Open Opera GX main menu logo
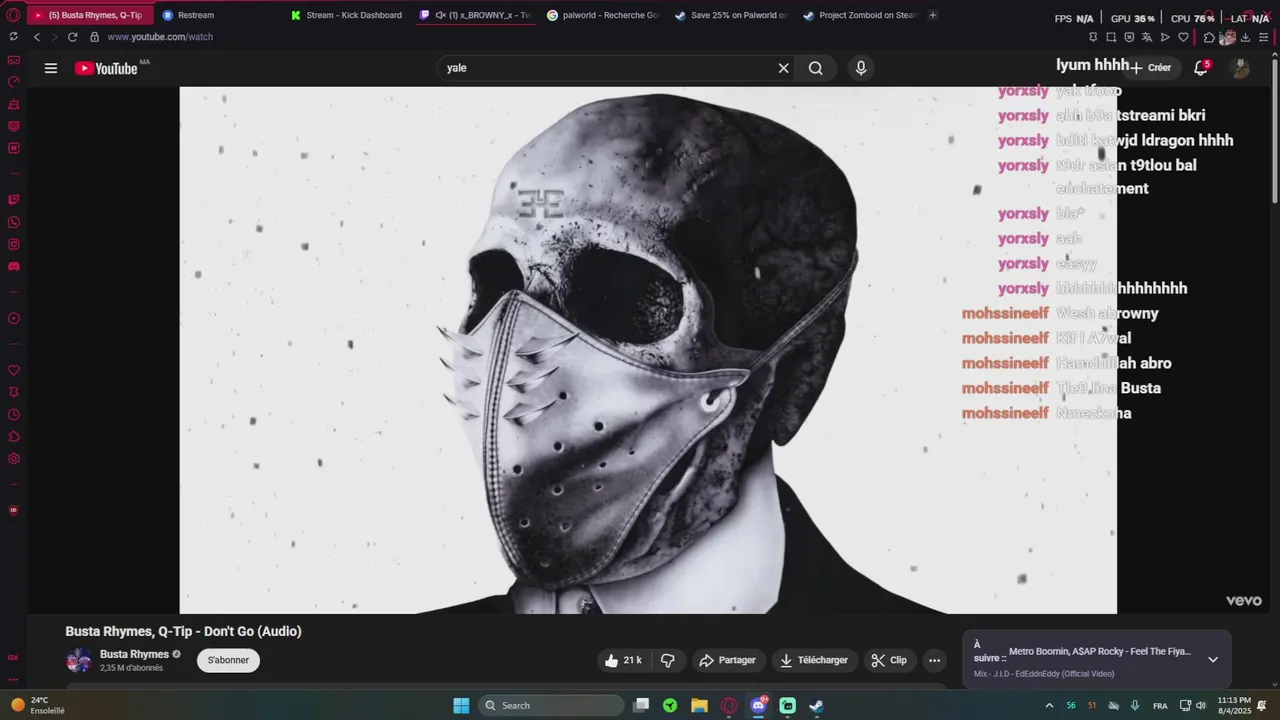 [x=13, y=15]
